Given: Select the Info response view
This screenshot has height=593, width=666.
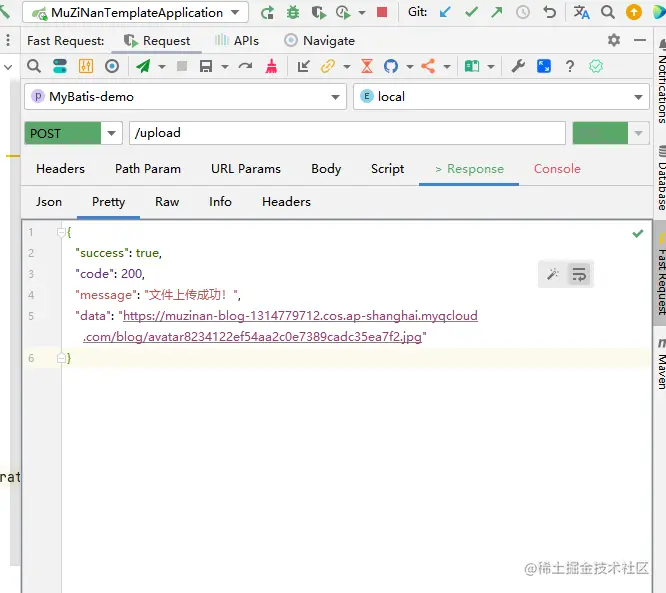Looking at the screenshot, I should point(220,202).
